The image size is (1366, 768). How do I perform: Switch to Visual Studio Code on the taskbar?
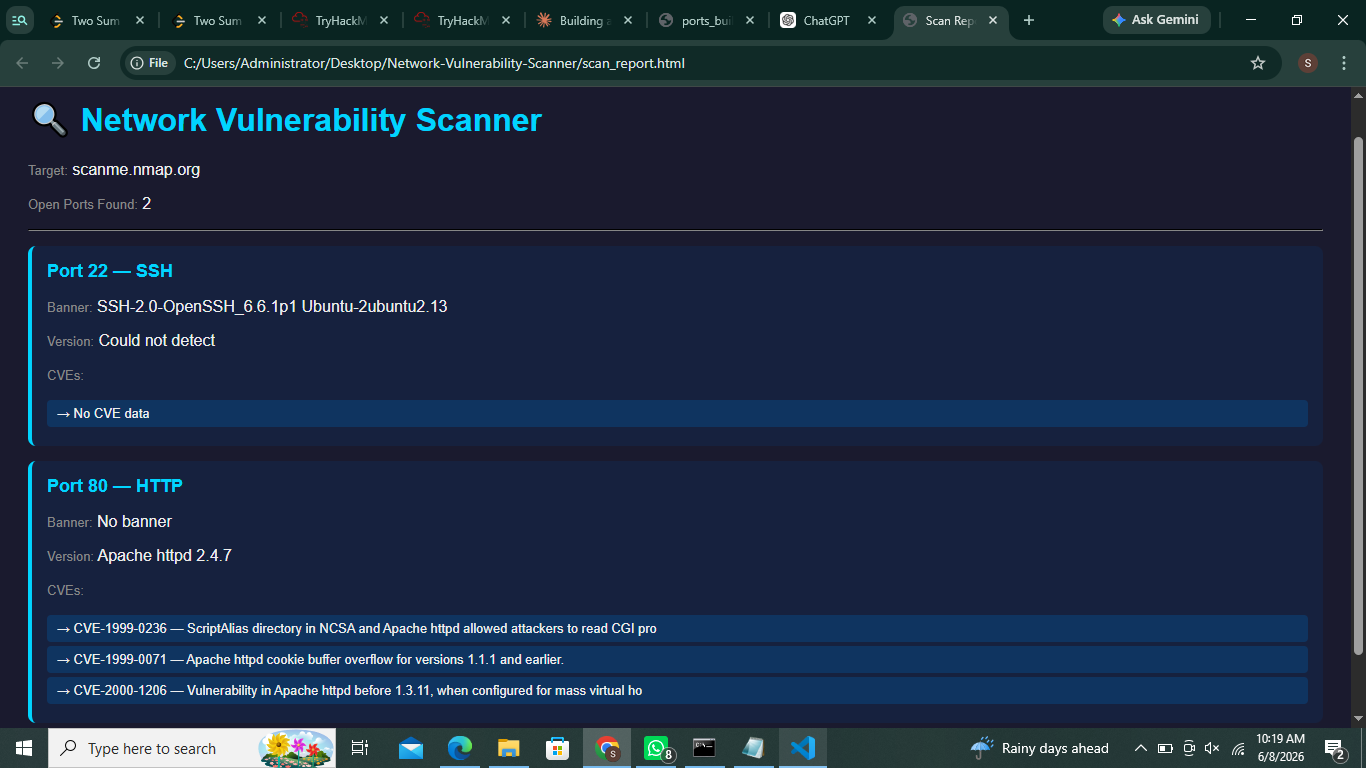pos(803,748)
